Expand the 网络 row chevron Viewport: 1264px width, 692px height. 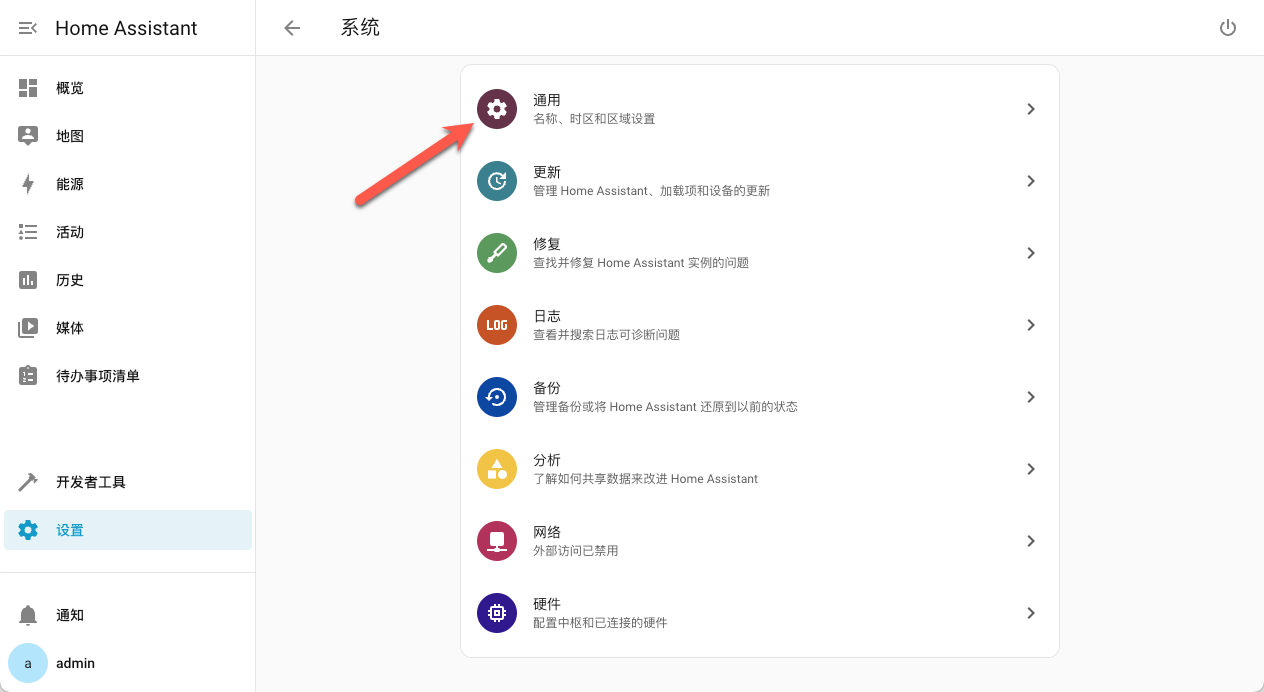pyautogui.click(x=1031, y=541)
